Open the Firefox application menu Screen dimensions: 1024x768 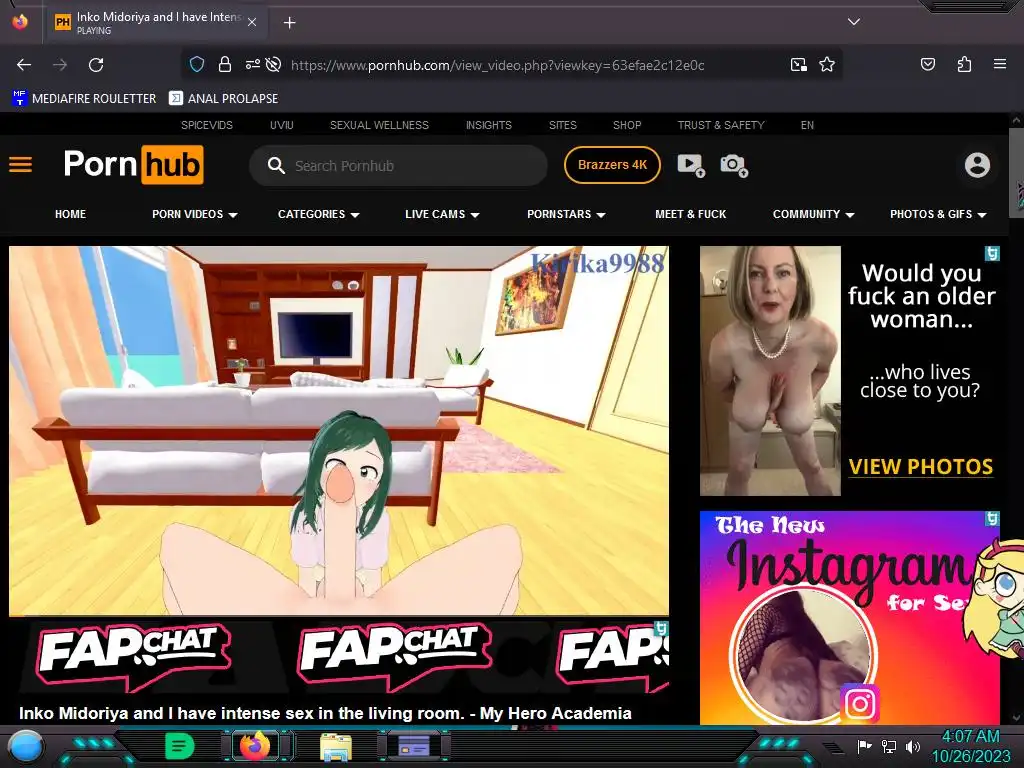click(1000, 64)
